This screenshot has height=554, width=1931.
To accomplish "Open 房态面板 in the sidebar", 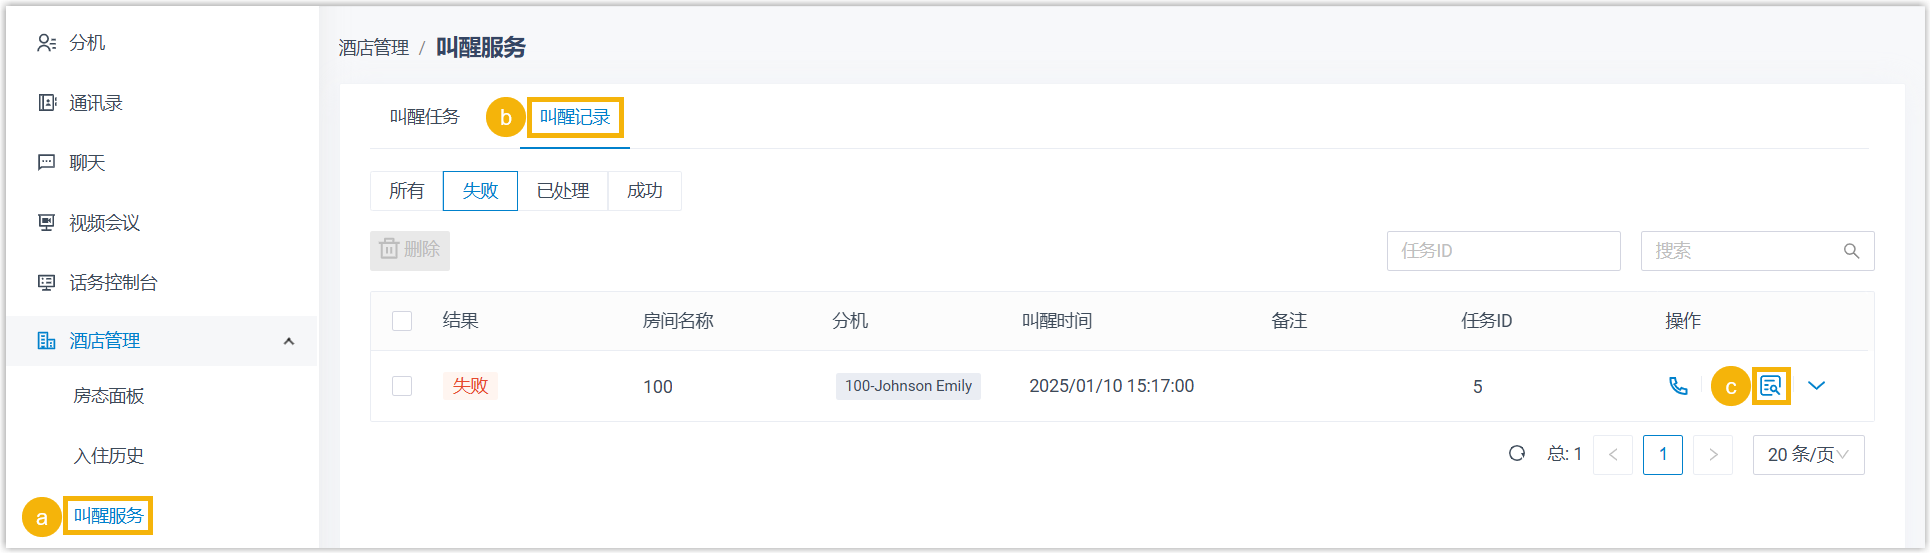I will [108, 396].
